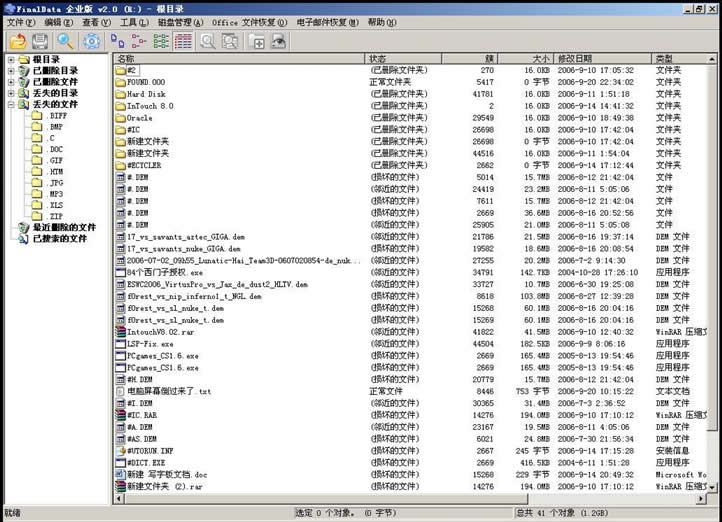Select the Hard Disk folder row
Screen dimensions: 722x522
pyautogui.click(x=410, y=94)
